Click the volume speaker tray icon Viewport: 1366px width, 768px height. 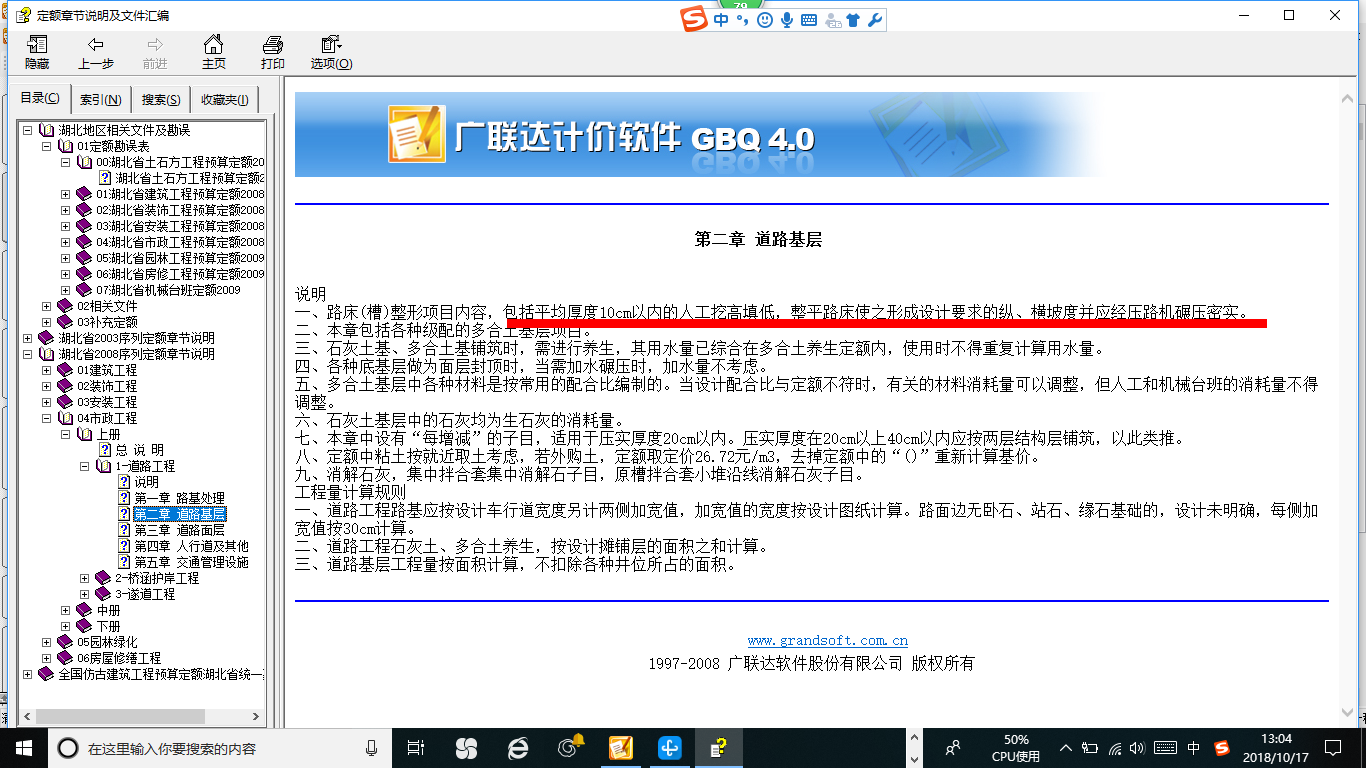tap(1137, 748)
